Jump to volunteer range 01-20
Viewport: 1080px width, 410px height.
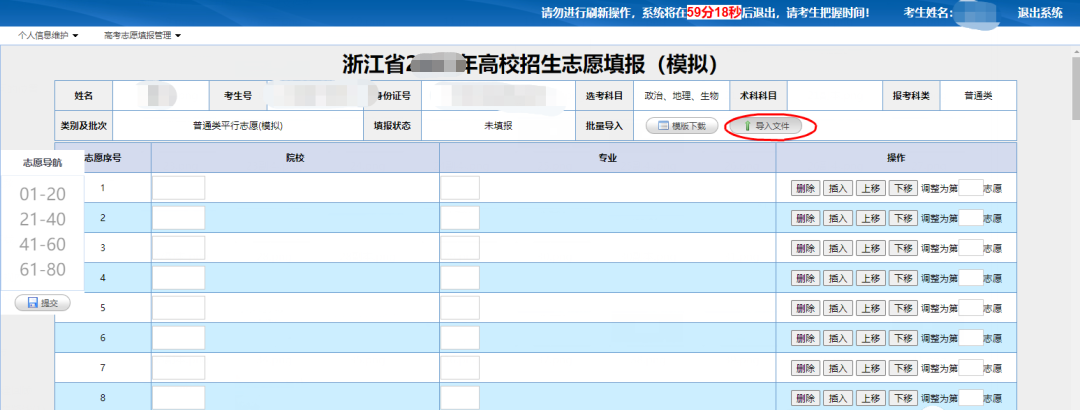coord(42,194)
